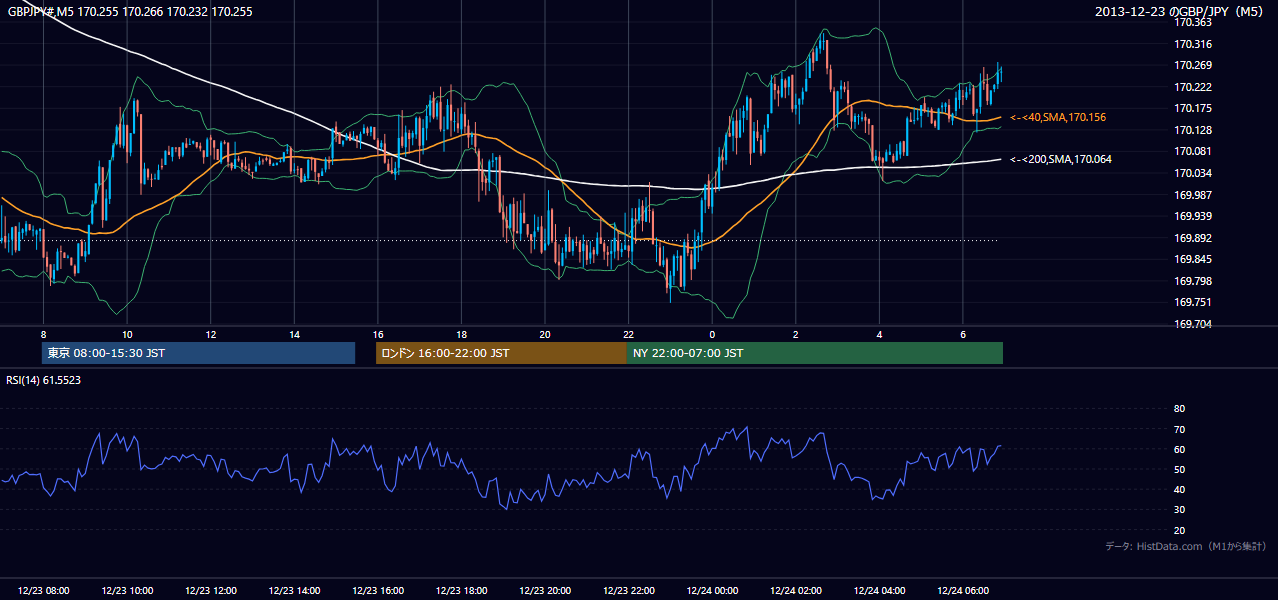The height and width of the screenshot is (600, 1278).
Task: Click the date label 12/23 22:00
Action: click(628, 591)
